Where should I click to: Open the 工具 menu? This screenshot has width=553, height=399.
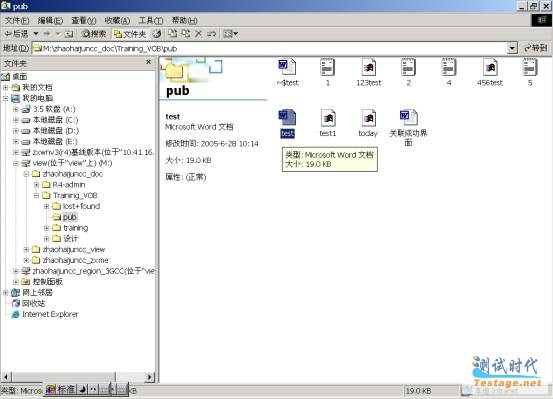point(151,20)
